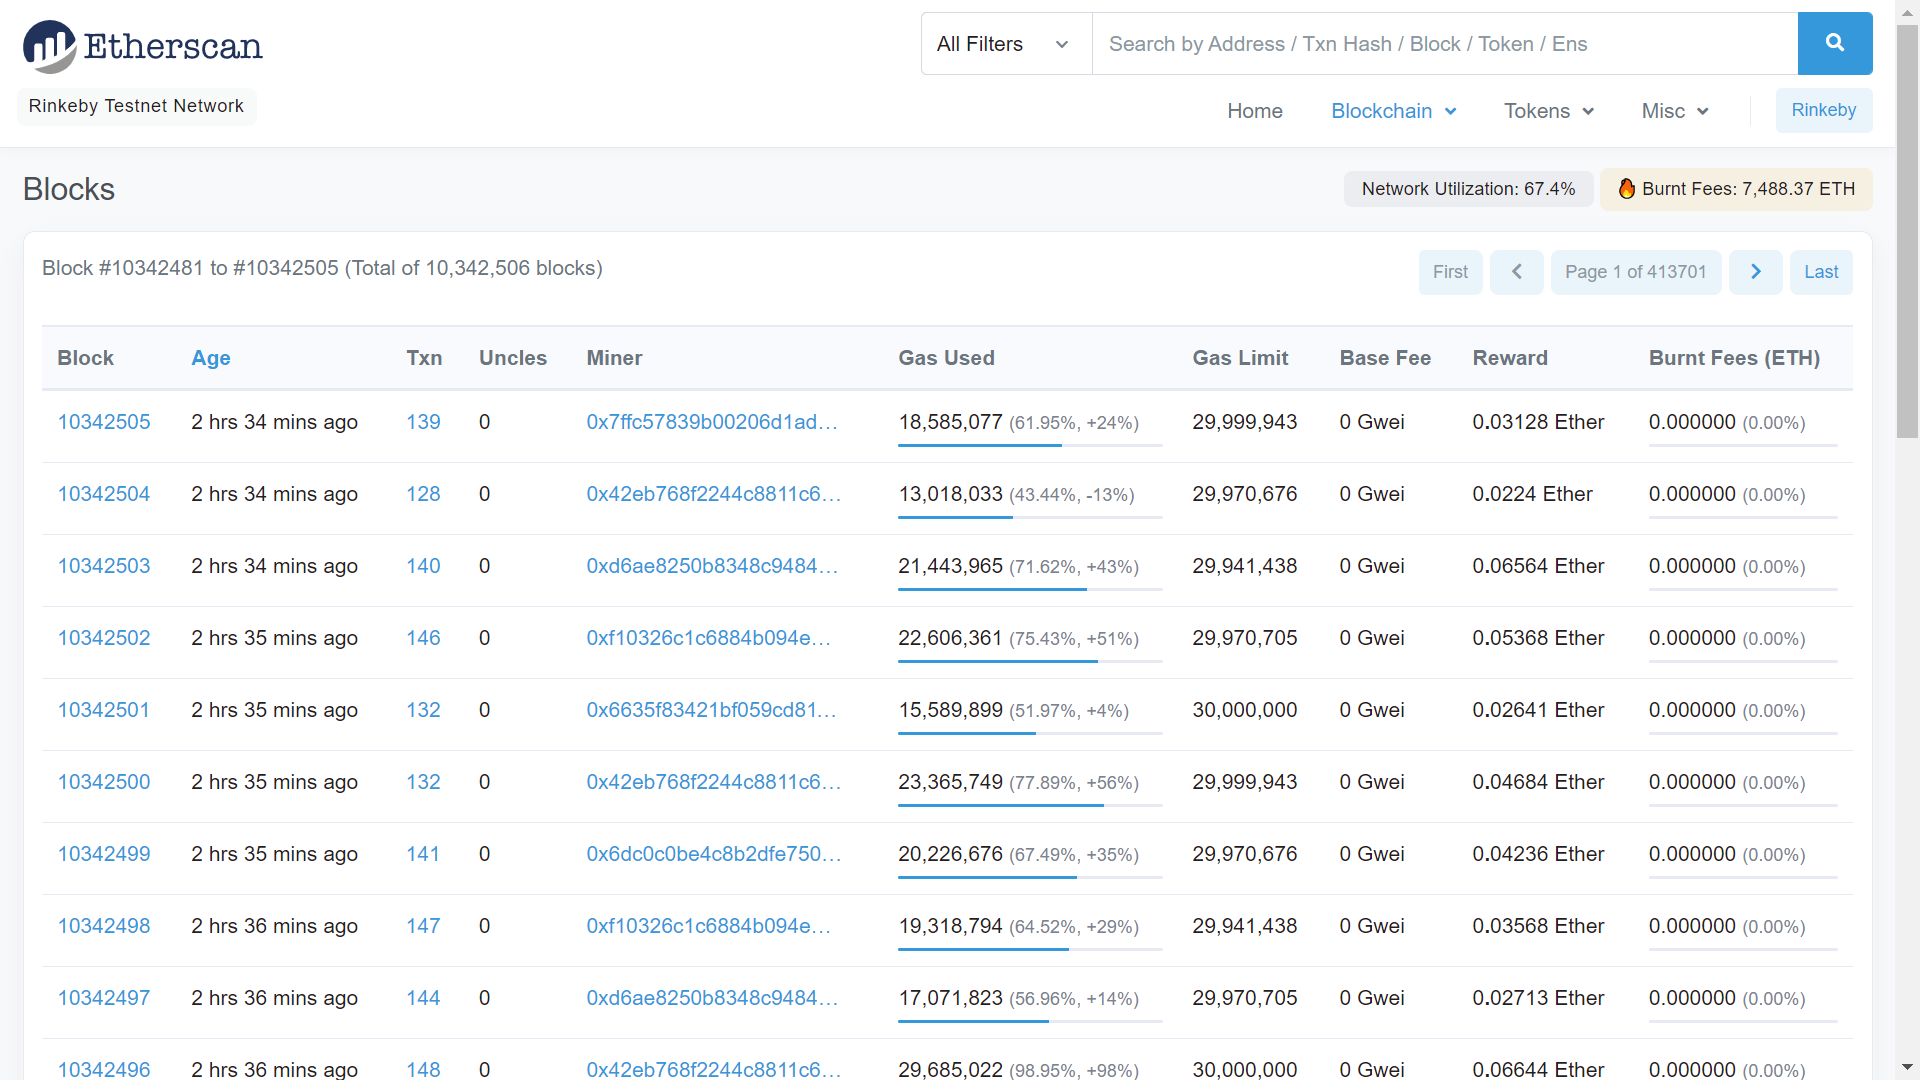
Task: Open miner 0xf10326c1c6884b094e for block 10342502
Action: (x=709, y=638)
